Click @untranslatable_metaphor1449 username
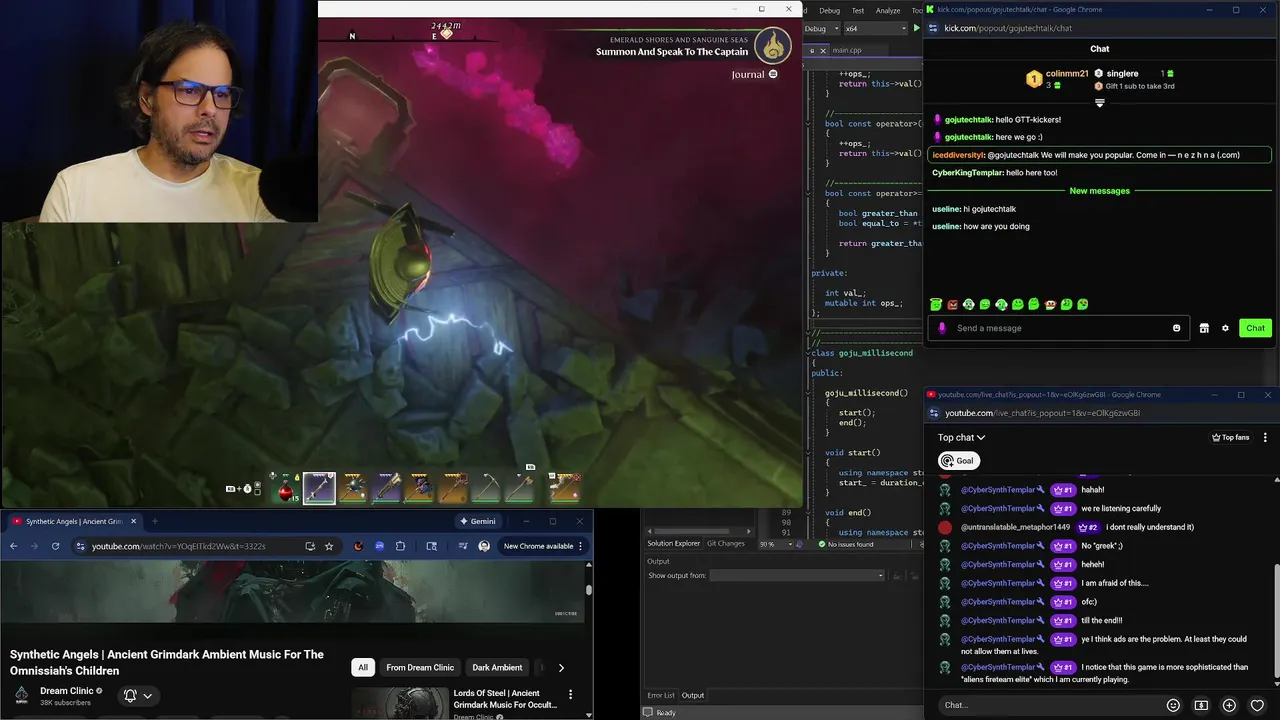 point(1015,527)
